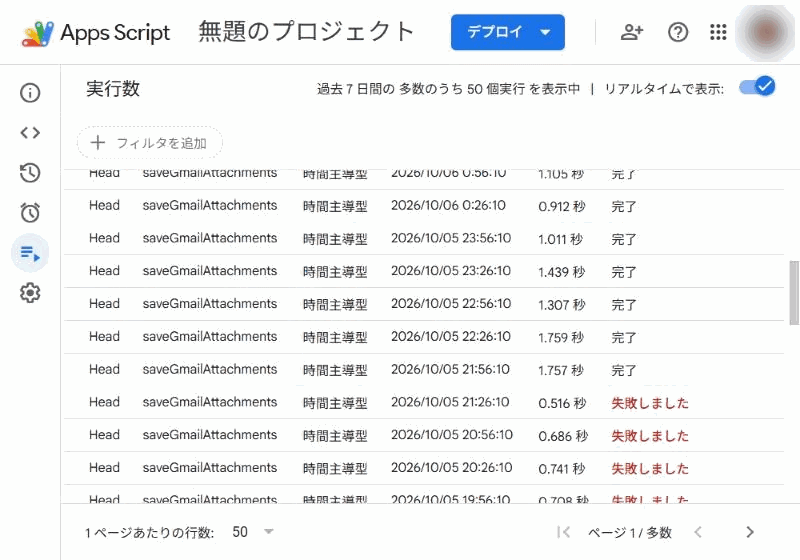Click the ページ 1 / 多数 page indicator

[630, 532]
